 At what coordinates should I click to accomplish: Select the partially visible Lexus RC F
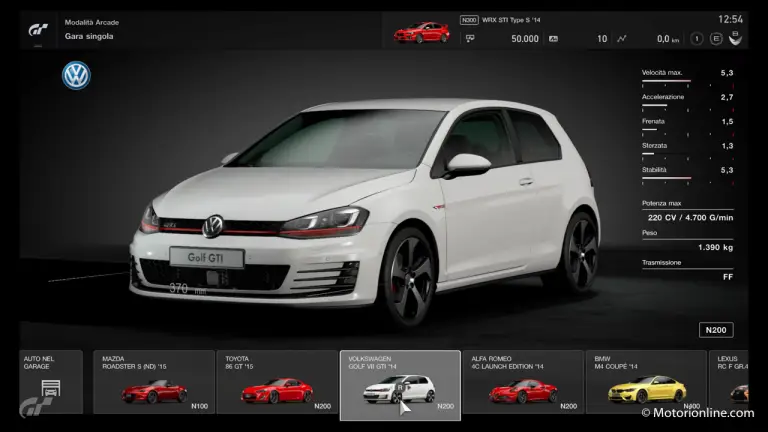click(x=738, y=382)
